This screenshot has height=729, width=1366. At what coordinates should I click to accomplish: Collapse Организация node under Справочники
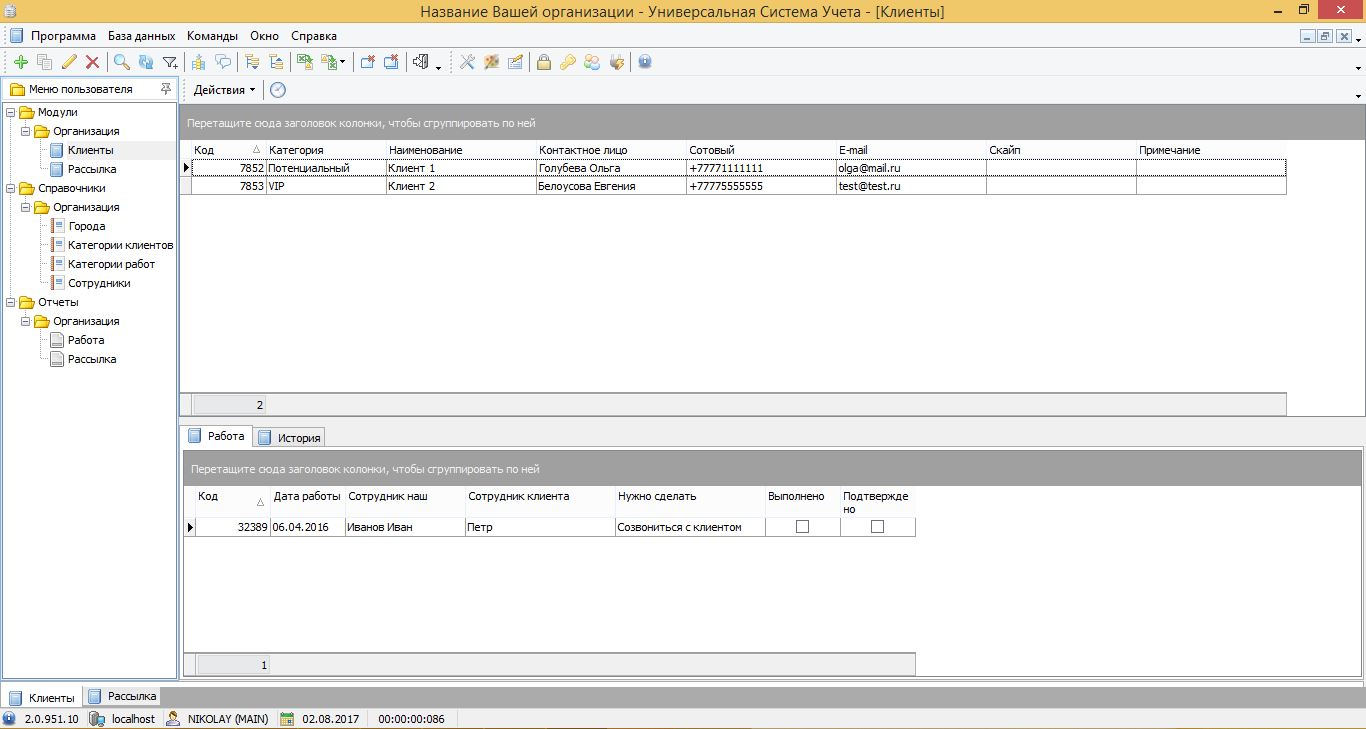pyautogui.click(x=25, y=208)
